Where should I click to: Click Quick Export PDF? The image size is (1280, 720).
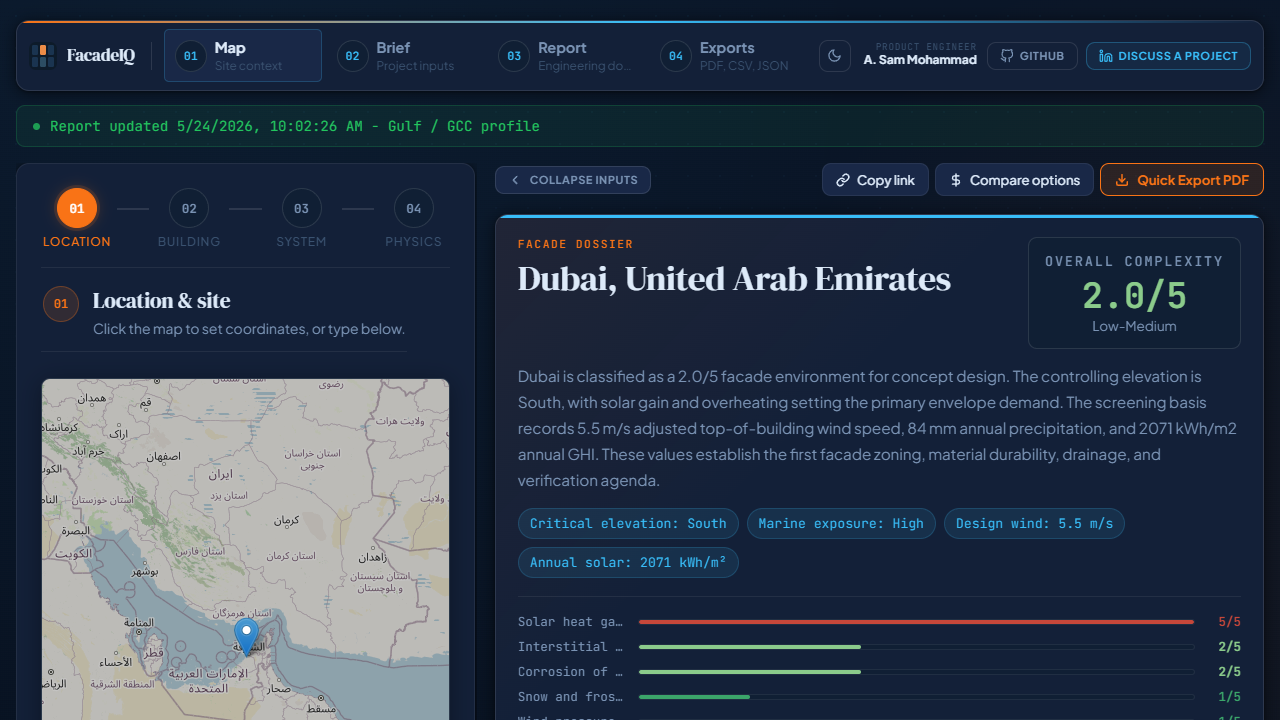pyautogui.click(x=1182, y=180)
